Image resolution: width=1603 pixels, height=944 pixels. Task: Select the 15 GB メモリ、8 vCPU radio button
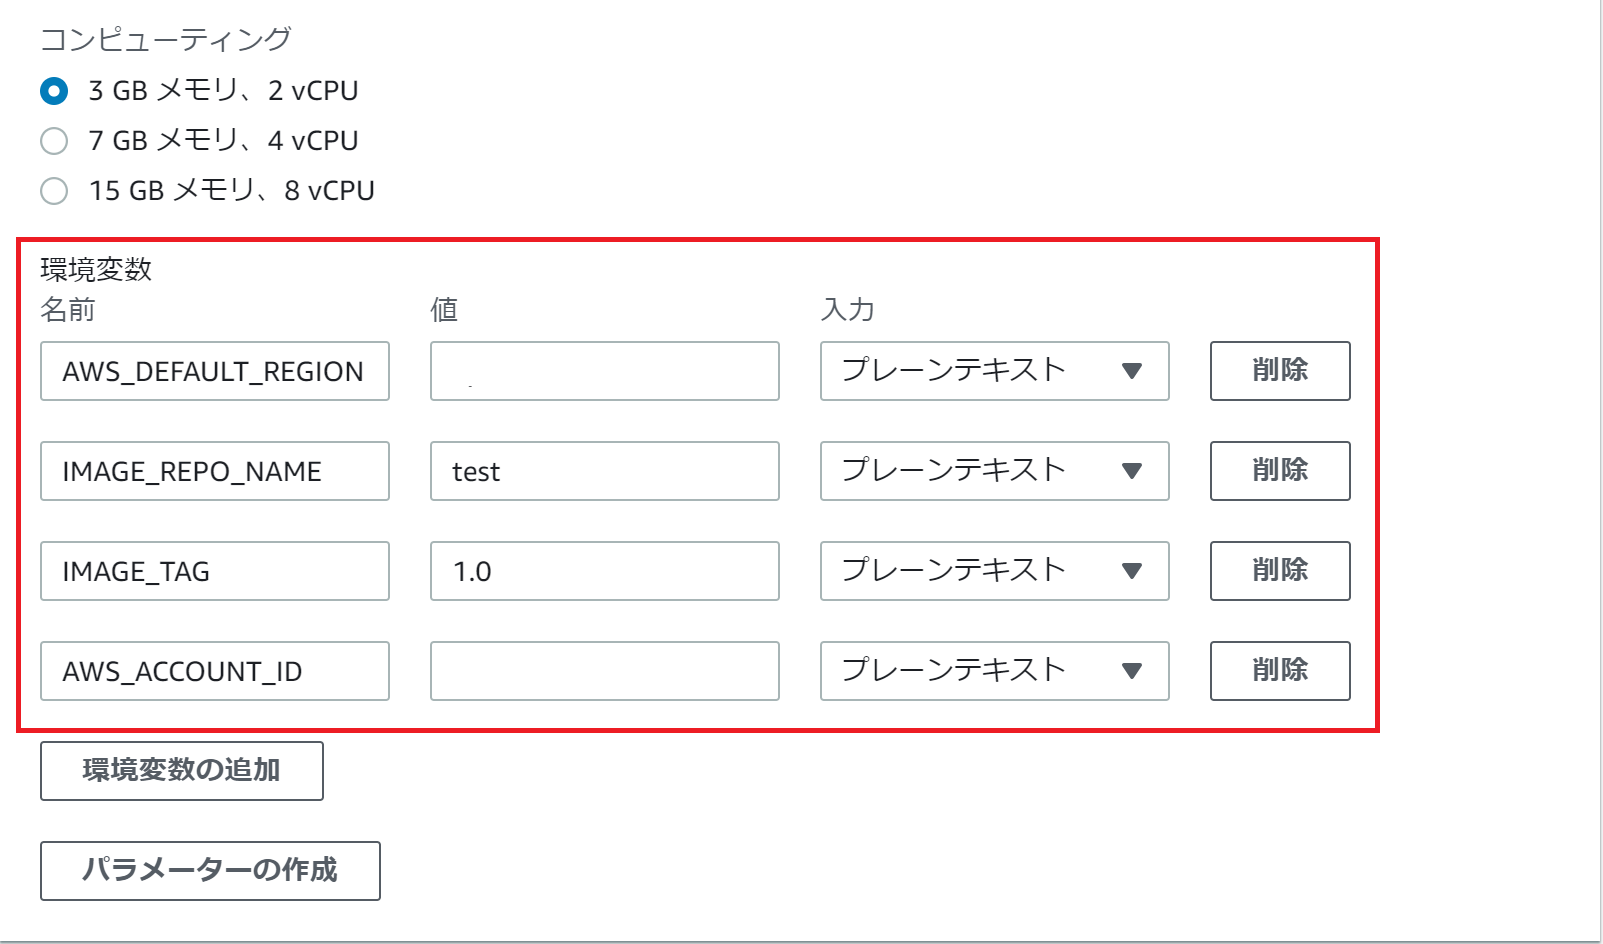coord(55,190)
